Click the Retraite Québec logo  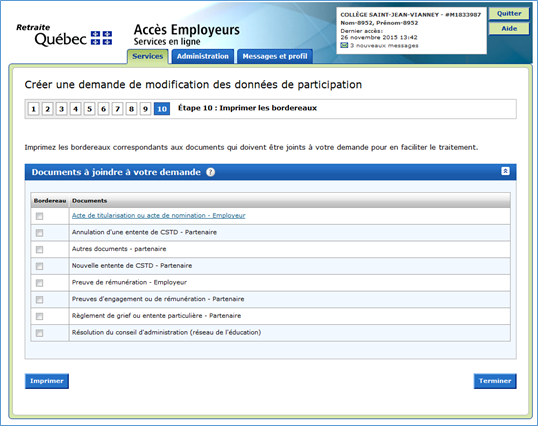pyautogui.click(x=65, y=35)
